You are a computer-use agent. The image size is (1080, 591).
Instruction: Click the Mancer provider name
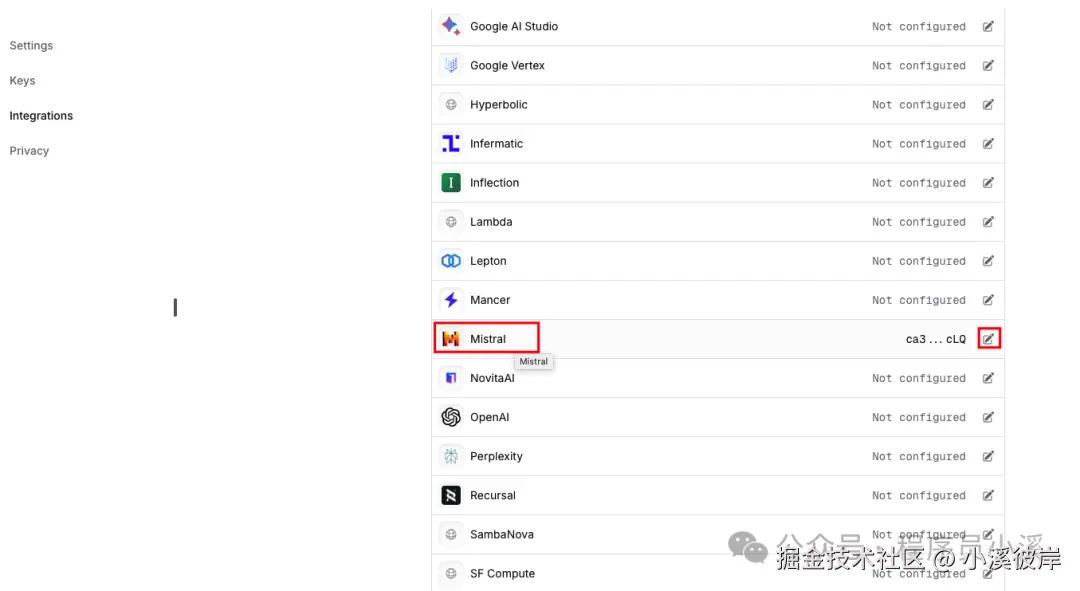pos(490,300)
